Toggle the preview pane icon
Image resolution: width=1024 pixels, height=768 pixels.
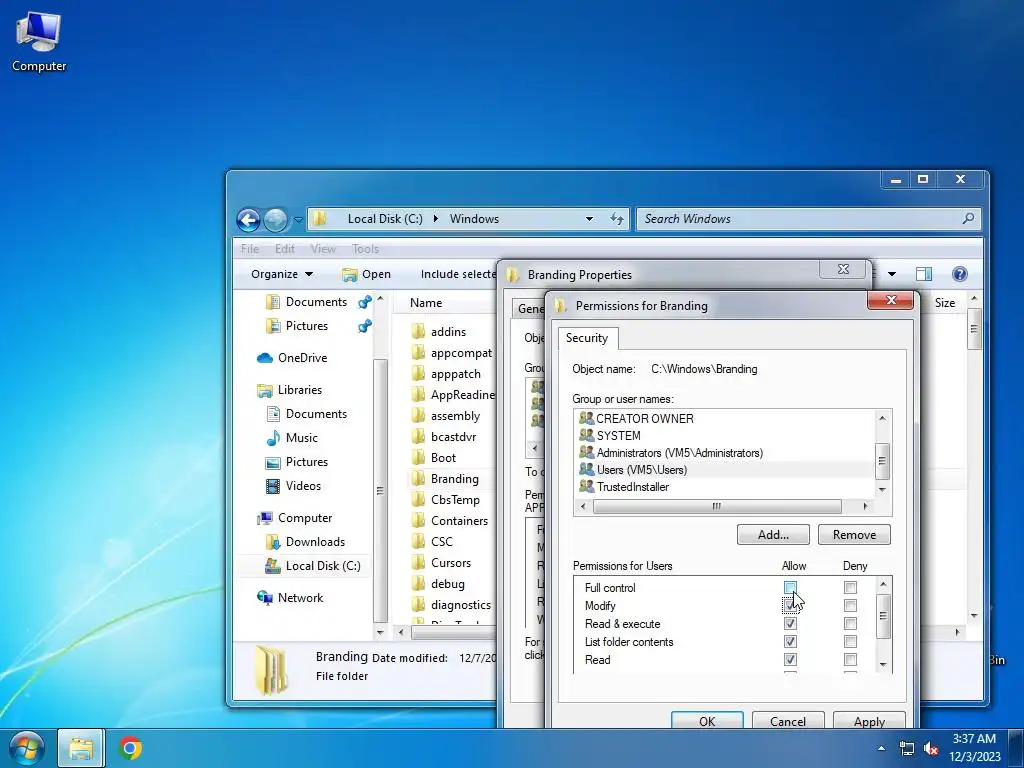coord(923,274)
